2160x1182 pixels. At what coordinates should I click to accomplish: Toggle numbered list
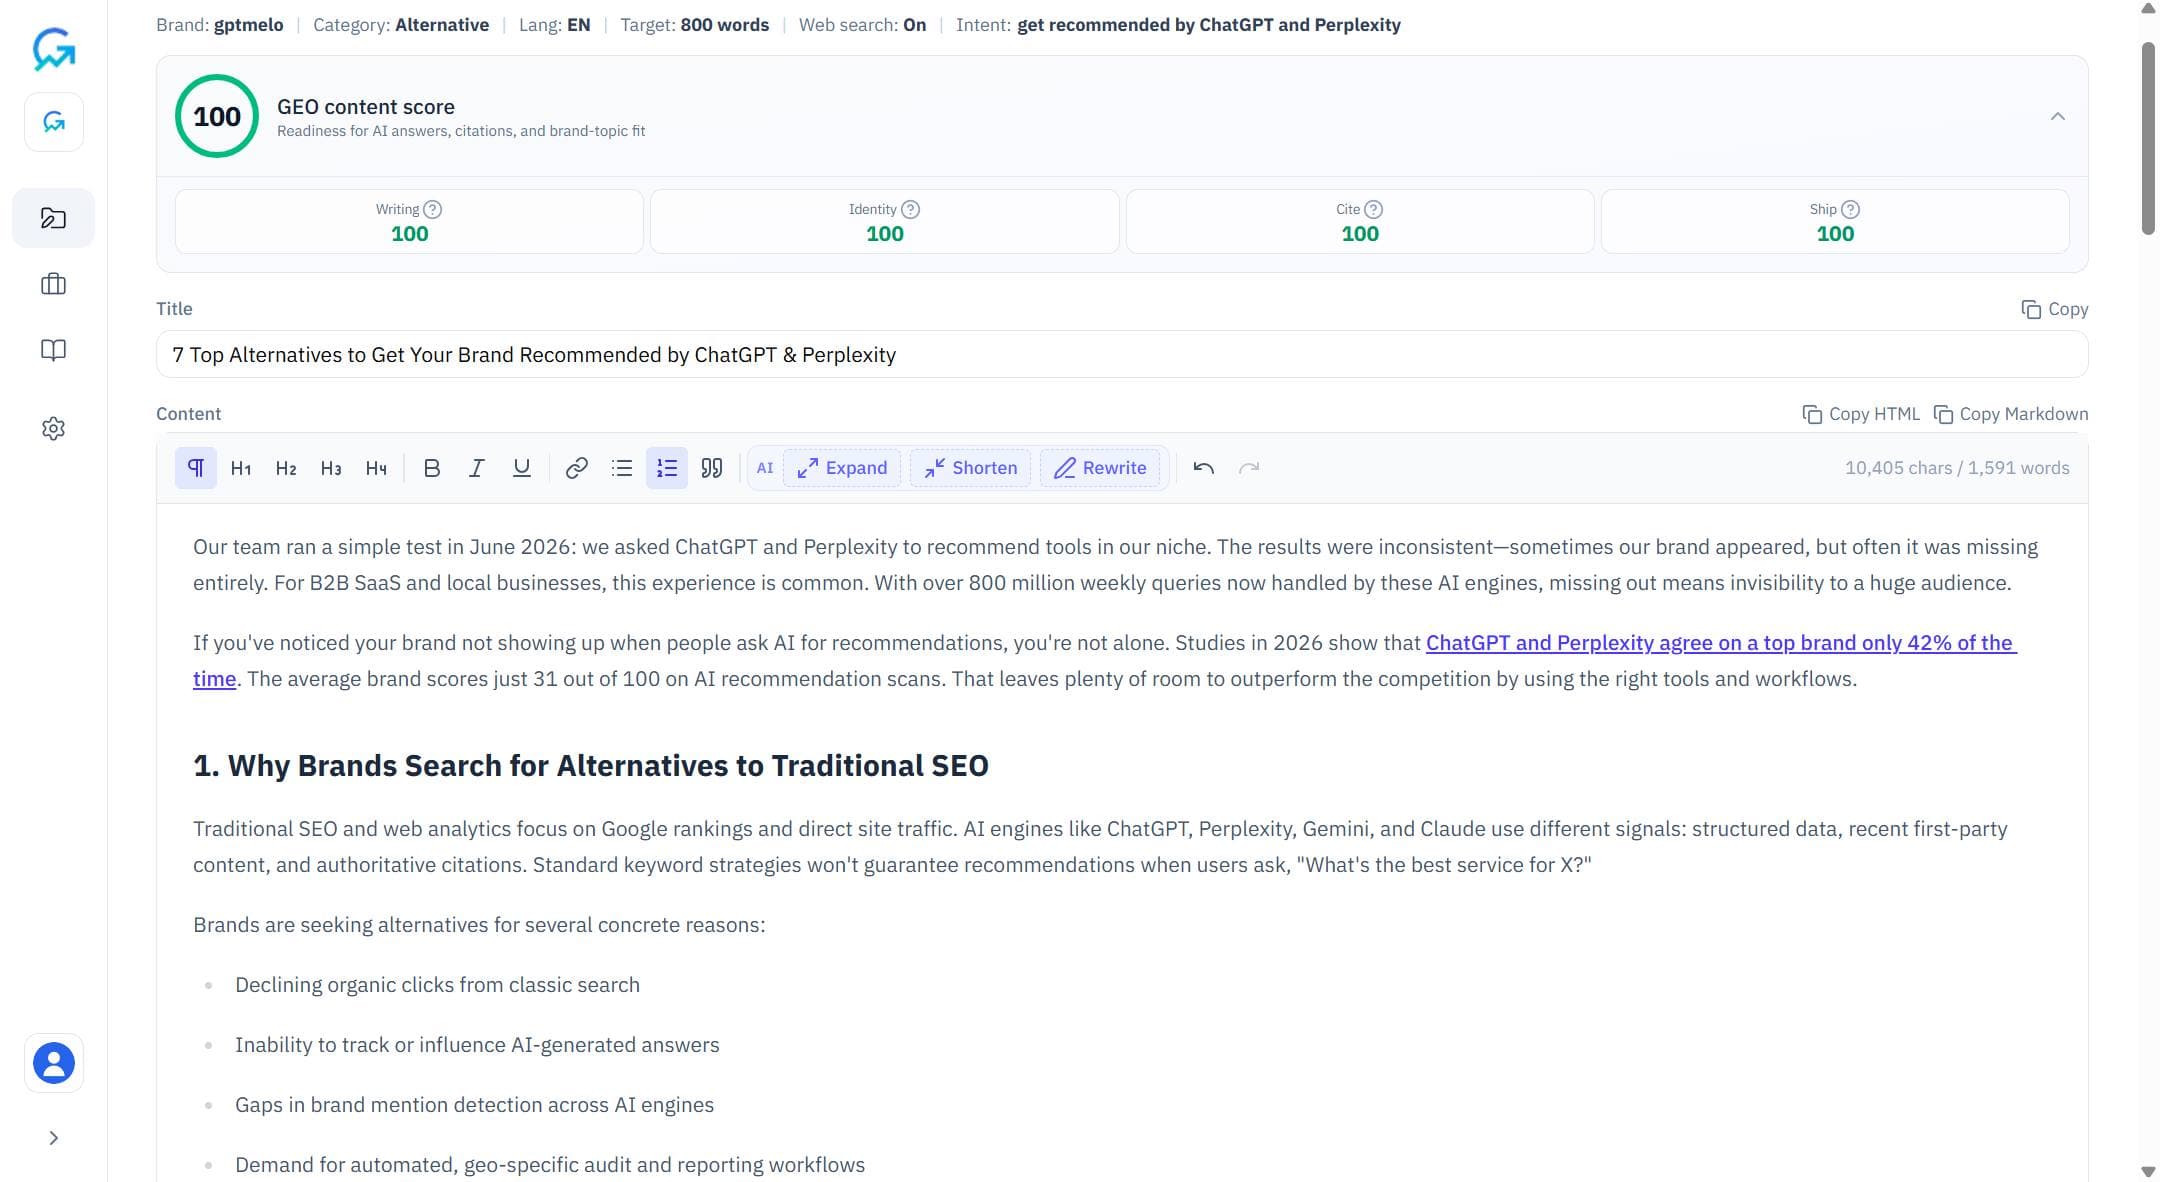[667, 468]
